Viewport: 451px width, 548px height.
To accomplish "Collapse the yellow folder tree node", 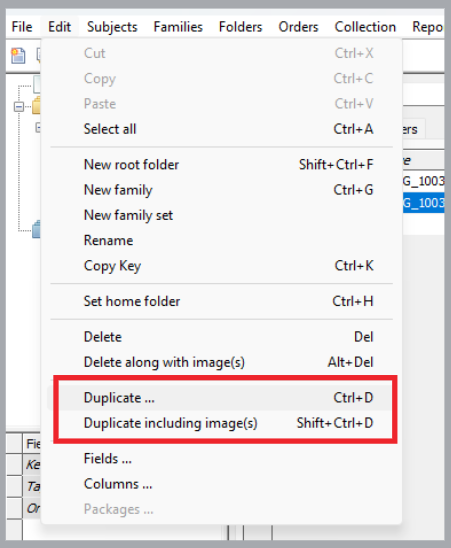I will [x=19, y=106].
